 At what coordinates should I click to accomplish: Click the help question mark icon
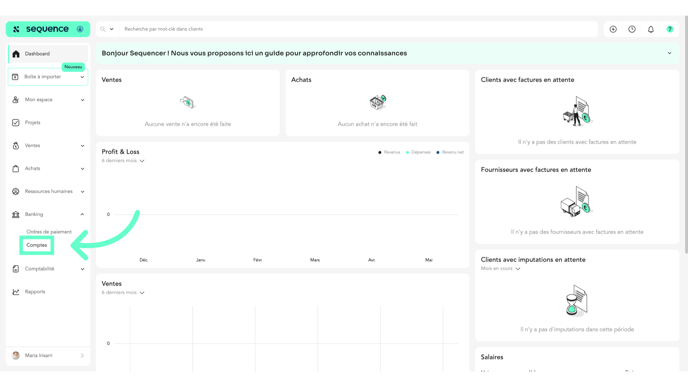670,29
